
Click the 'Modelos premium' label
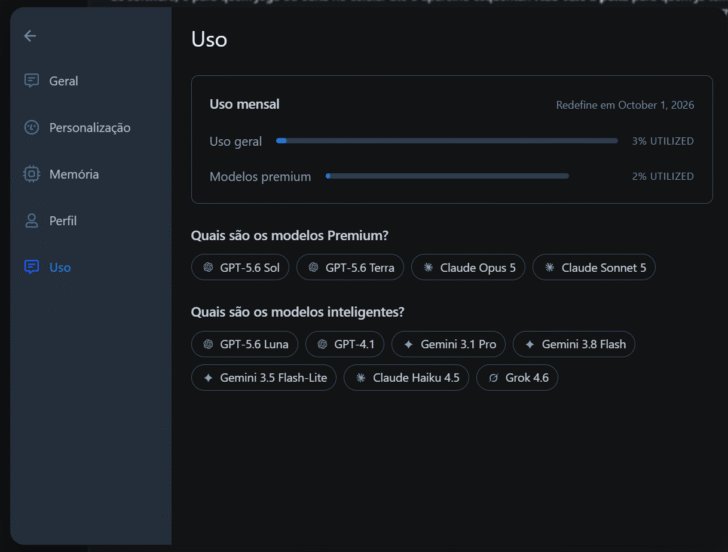(260, 177)
